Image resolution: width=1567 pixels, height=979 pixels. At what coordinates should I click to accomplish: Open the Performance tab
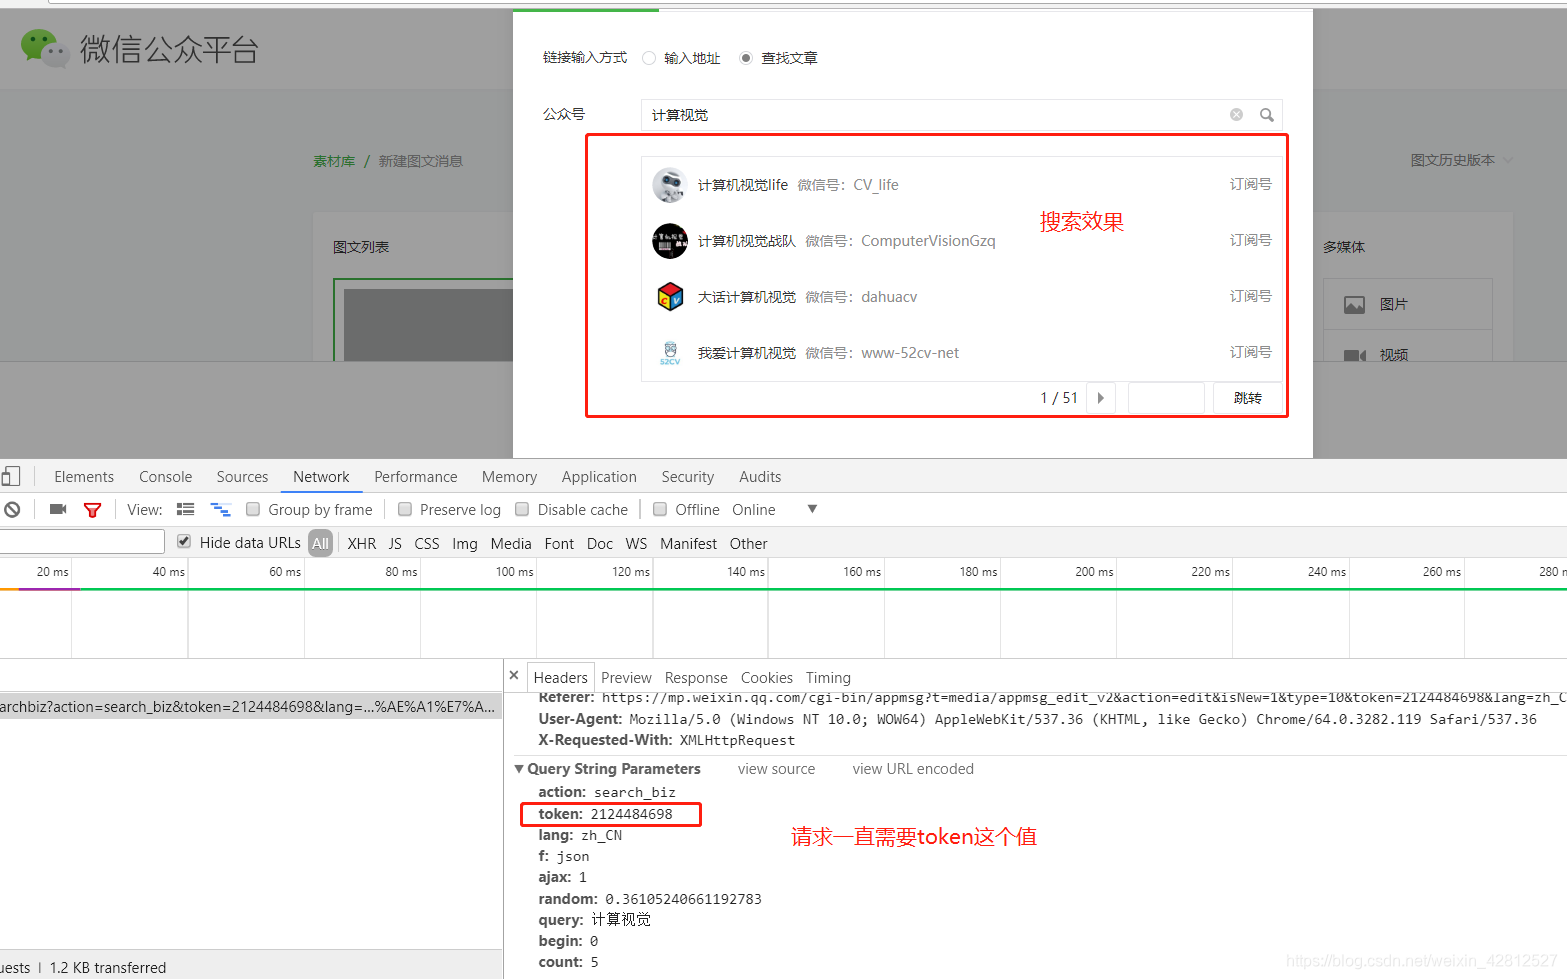coord(416,477)
